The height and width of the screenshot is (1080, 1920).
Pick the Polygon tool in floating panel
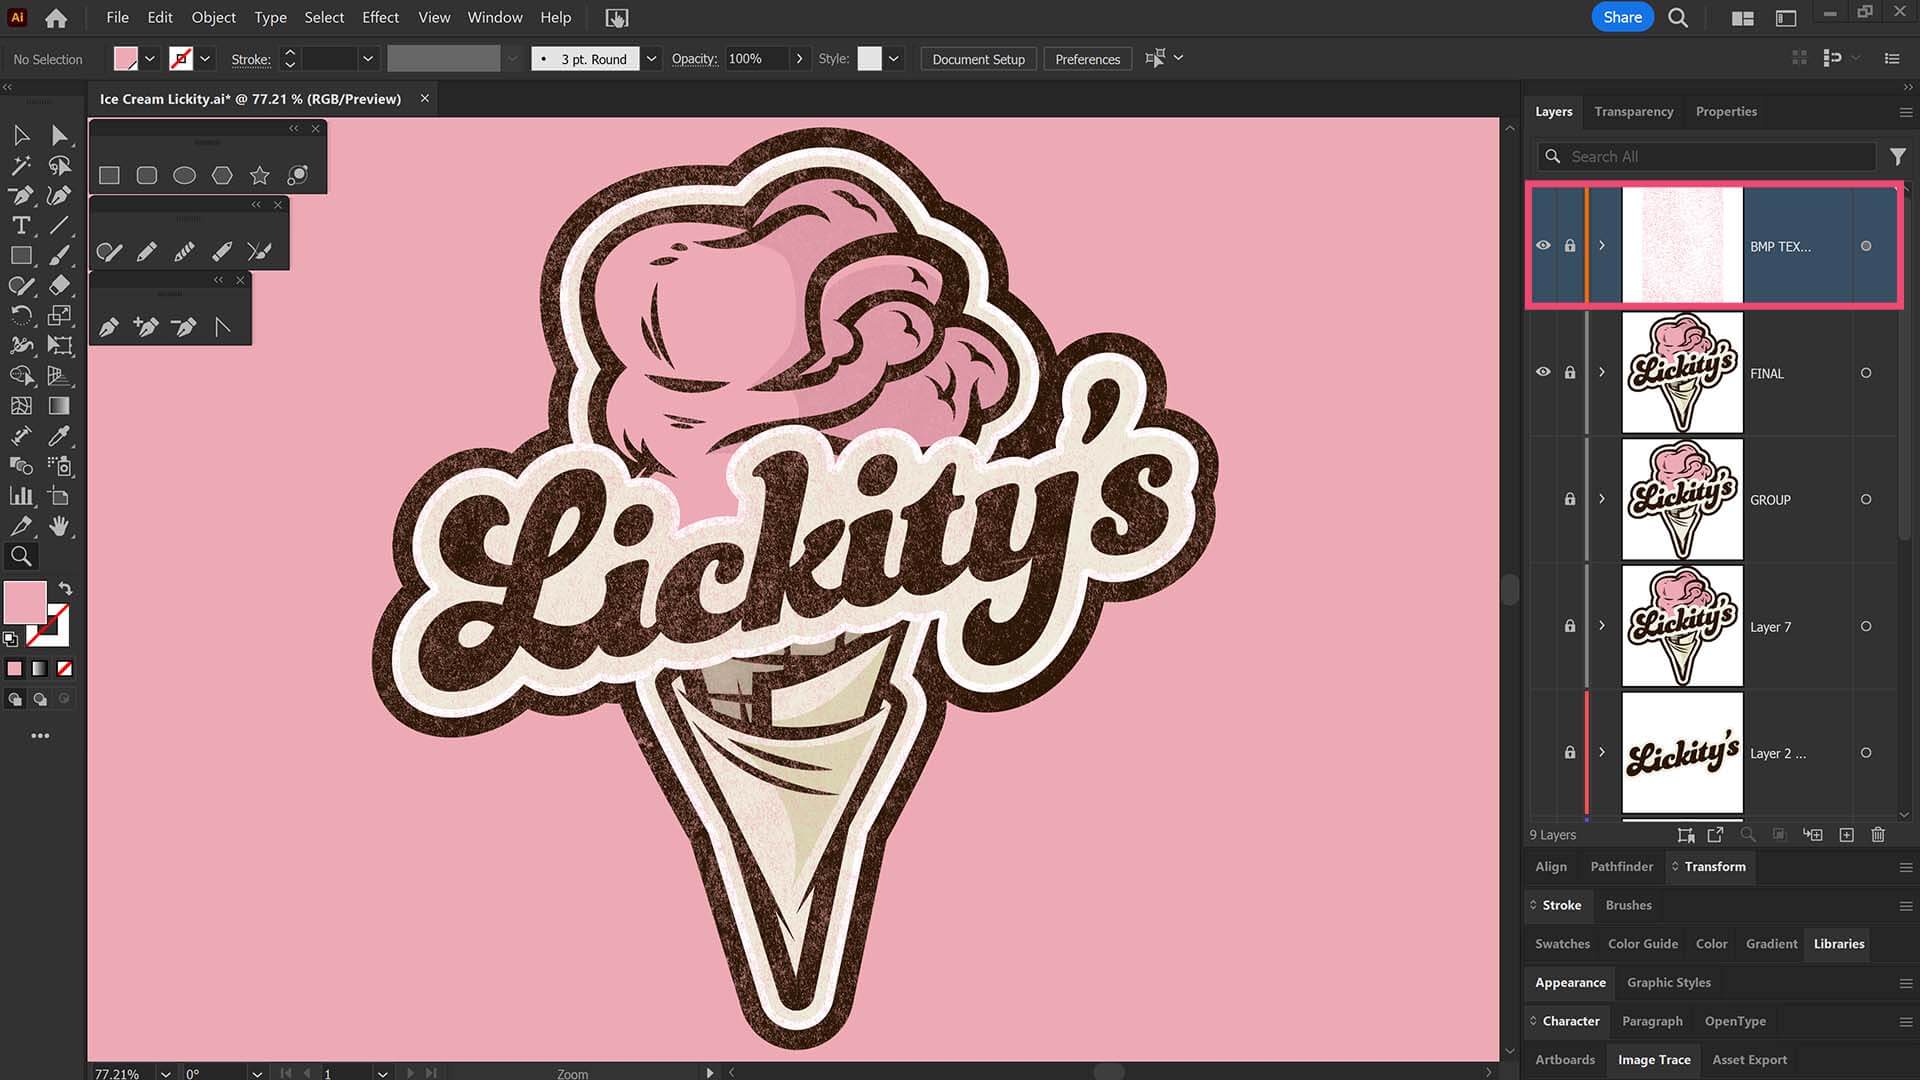click(222, 175)
